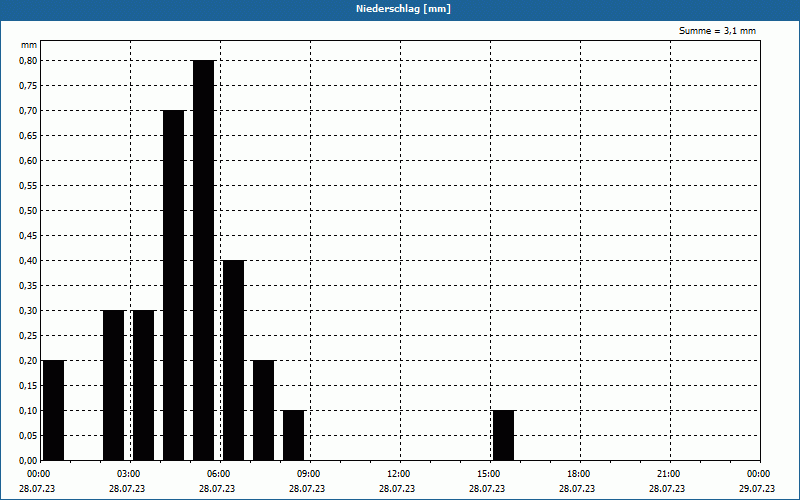Click the 'Summe = 3,1 mm' total label
800x500 pixels.
coord(717,31)
